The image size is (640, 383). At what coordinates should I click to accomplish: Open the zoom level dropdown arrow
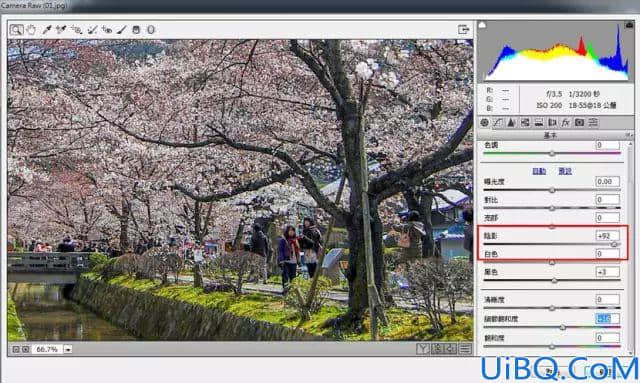68,350
